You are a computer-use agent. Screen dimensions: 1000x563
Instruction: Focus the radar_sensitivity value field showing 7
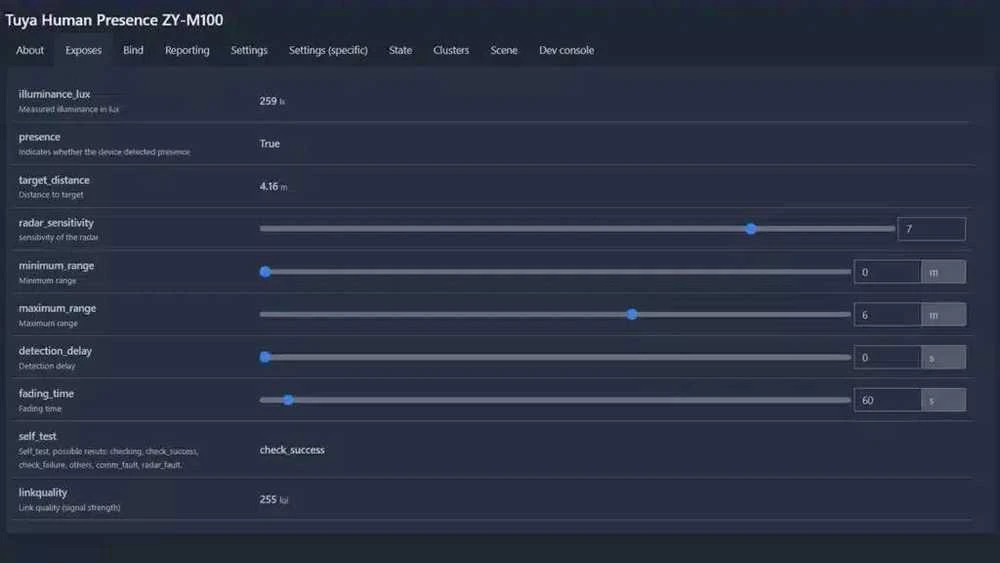(x=931, y=229)
